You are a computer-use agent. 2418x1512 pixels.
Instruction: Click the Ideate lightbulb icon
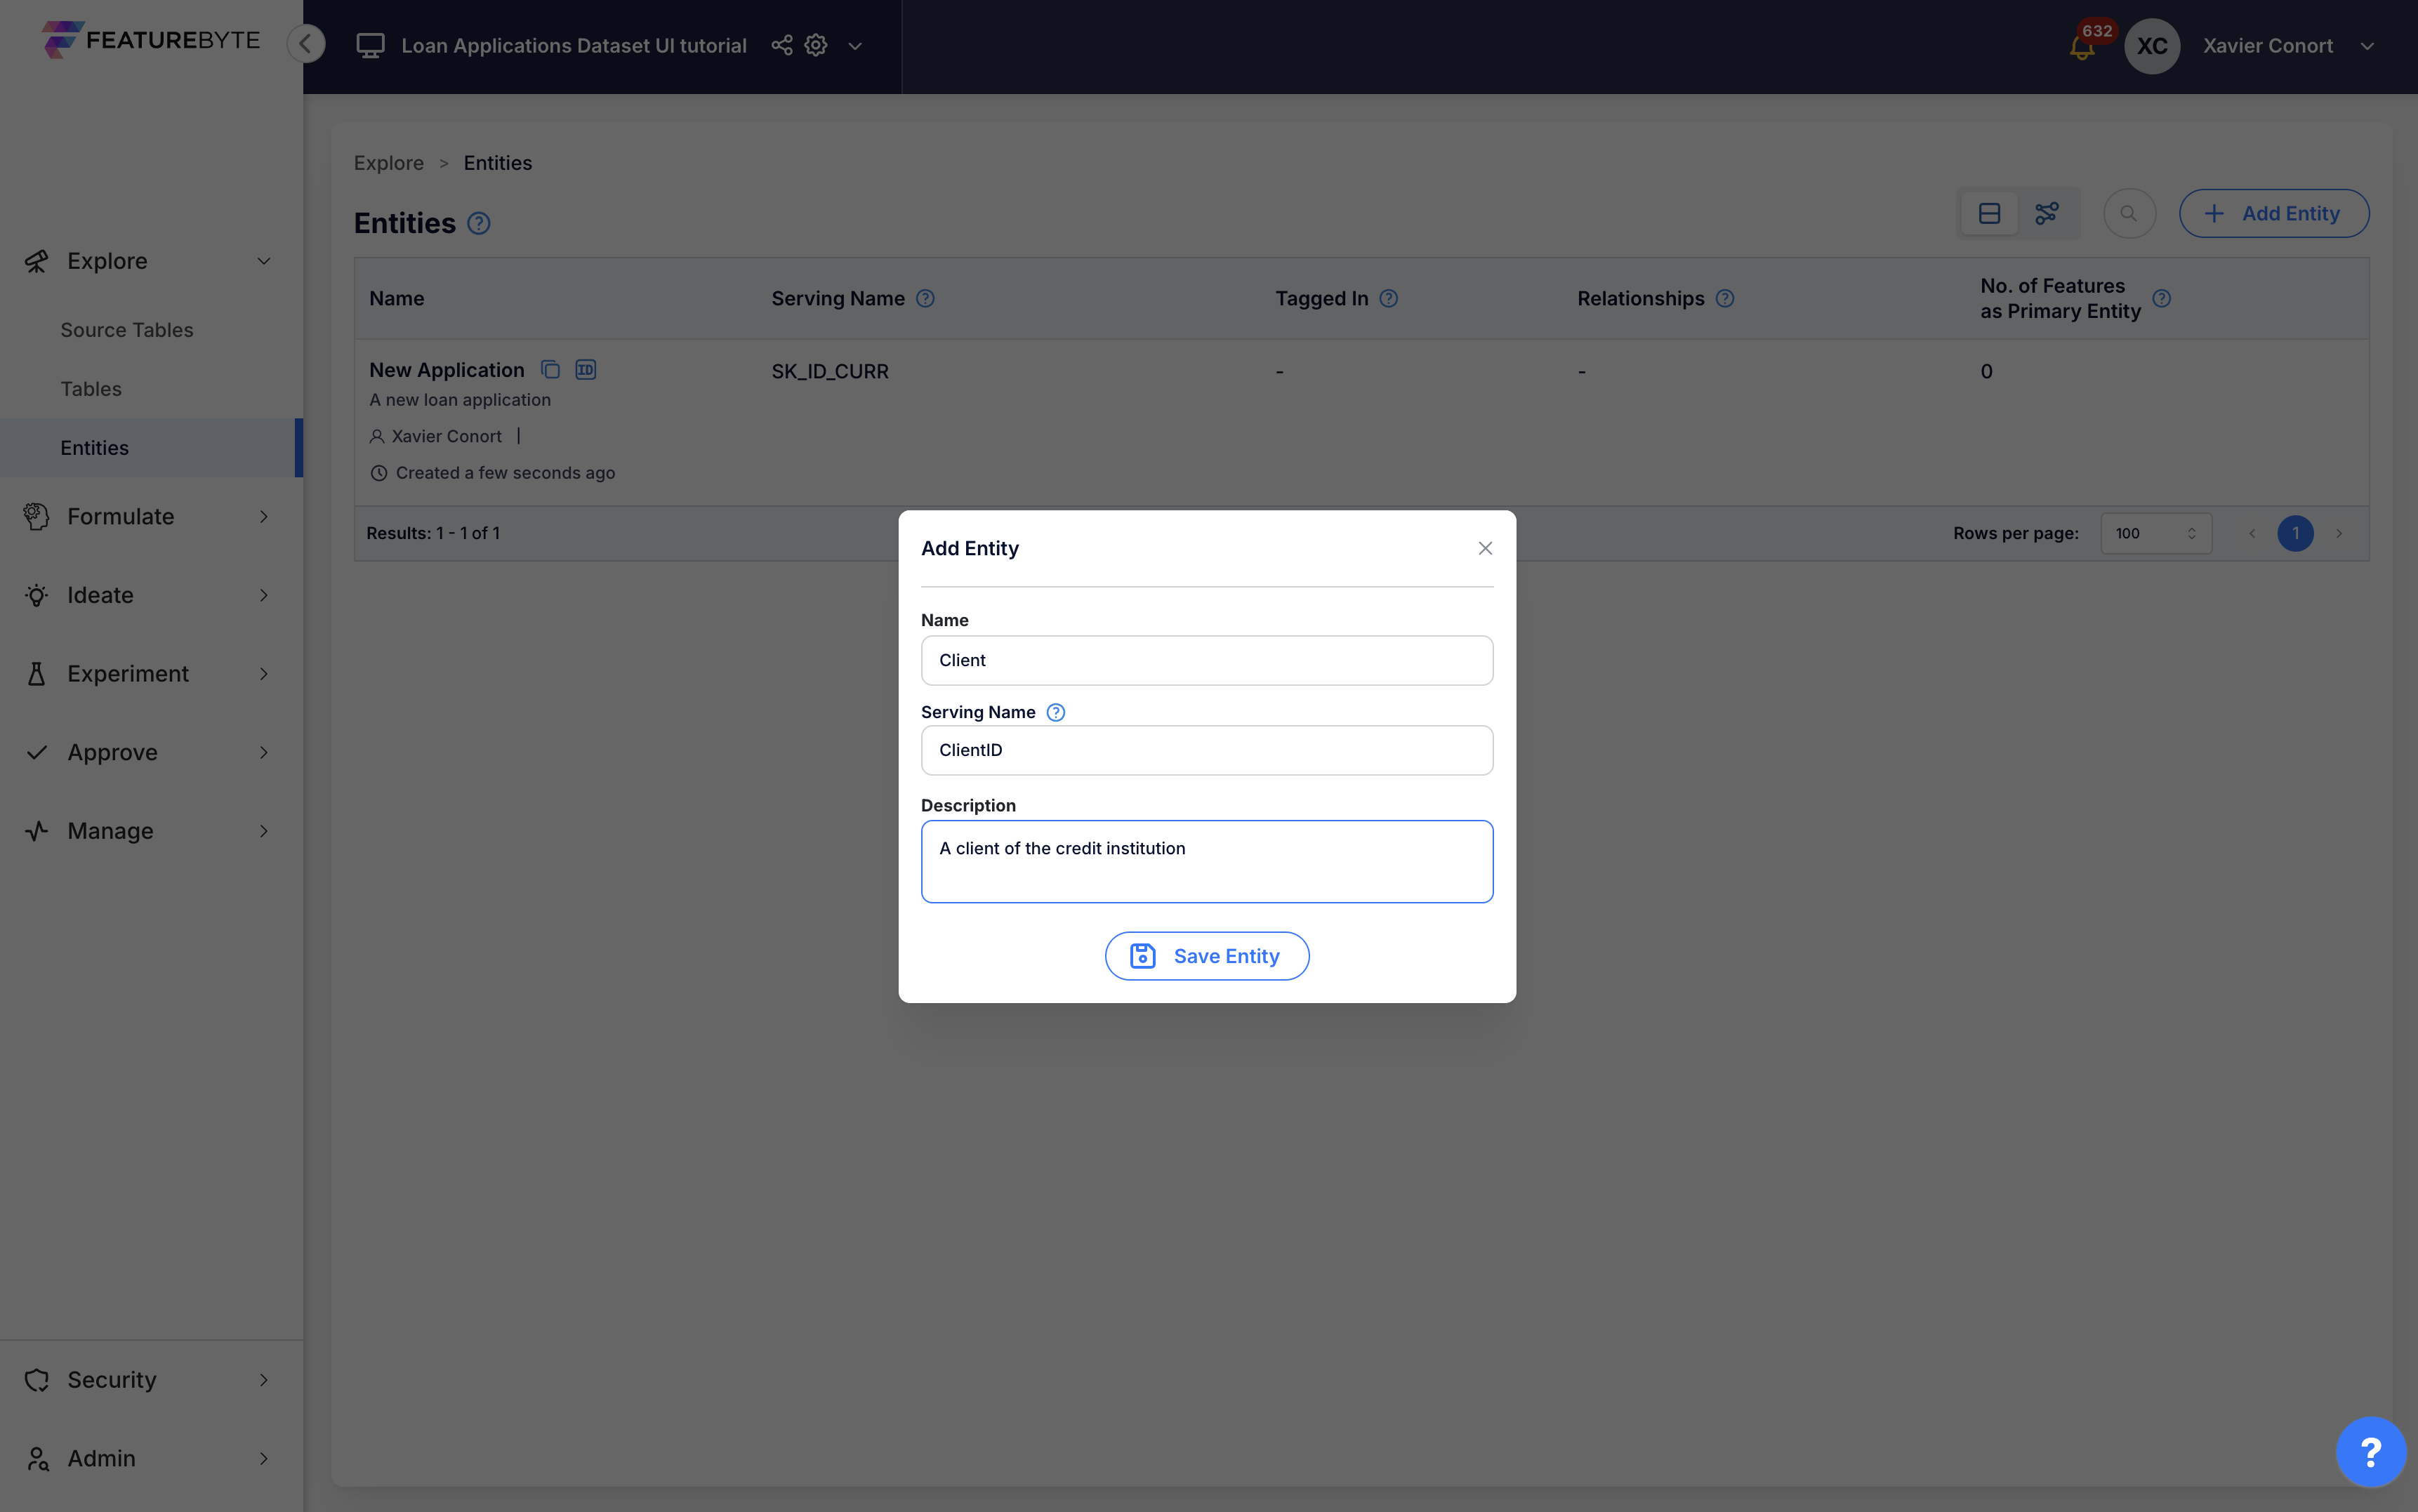pos(37,595)
